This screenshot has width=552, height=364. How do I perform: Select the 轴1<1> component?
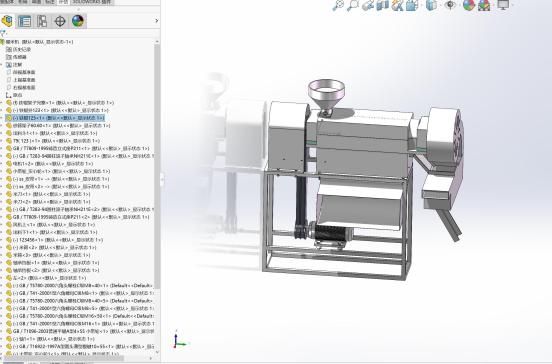pyautogui.click(x=50, y=339)
